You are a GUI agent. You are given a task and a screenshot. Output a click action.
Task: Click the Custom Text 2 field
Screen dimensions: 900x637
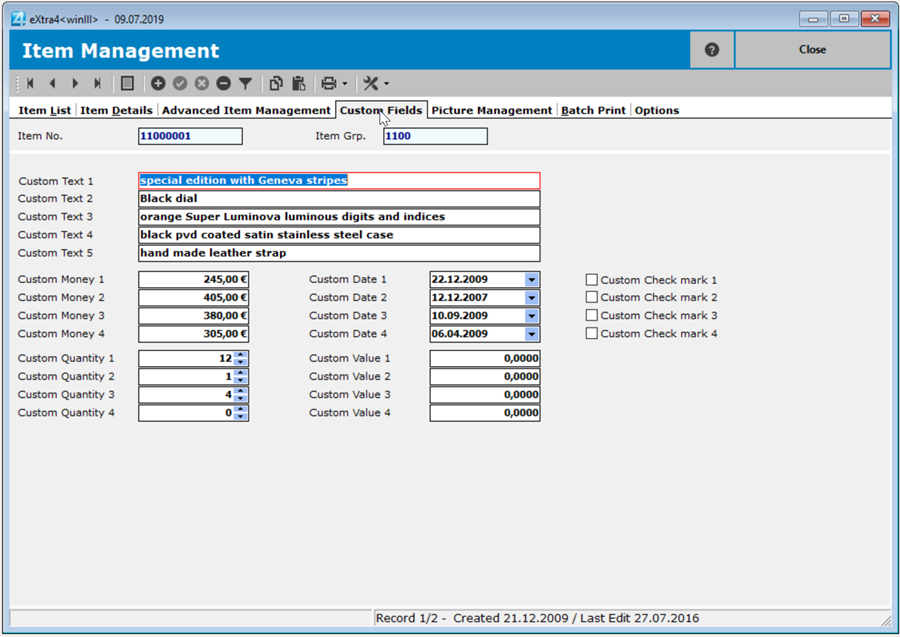(x=339, y=199)
